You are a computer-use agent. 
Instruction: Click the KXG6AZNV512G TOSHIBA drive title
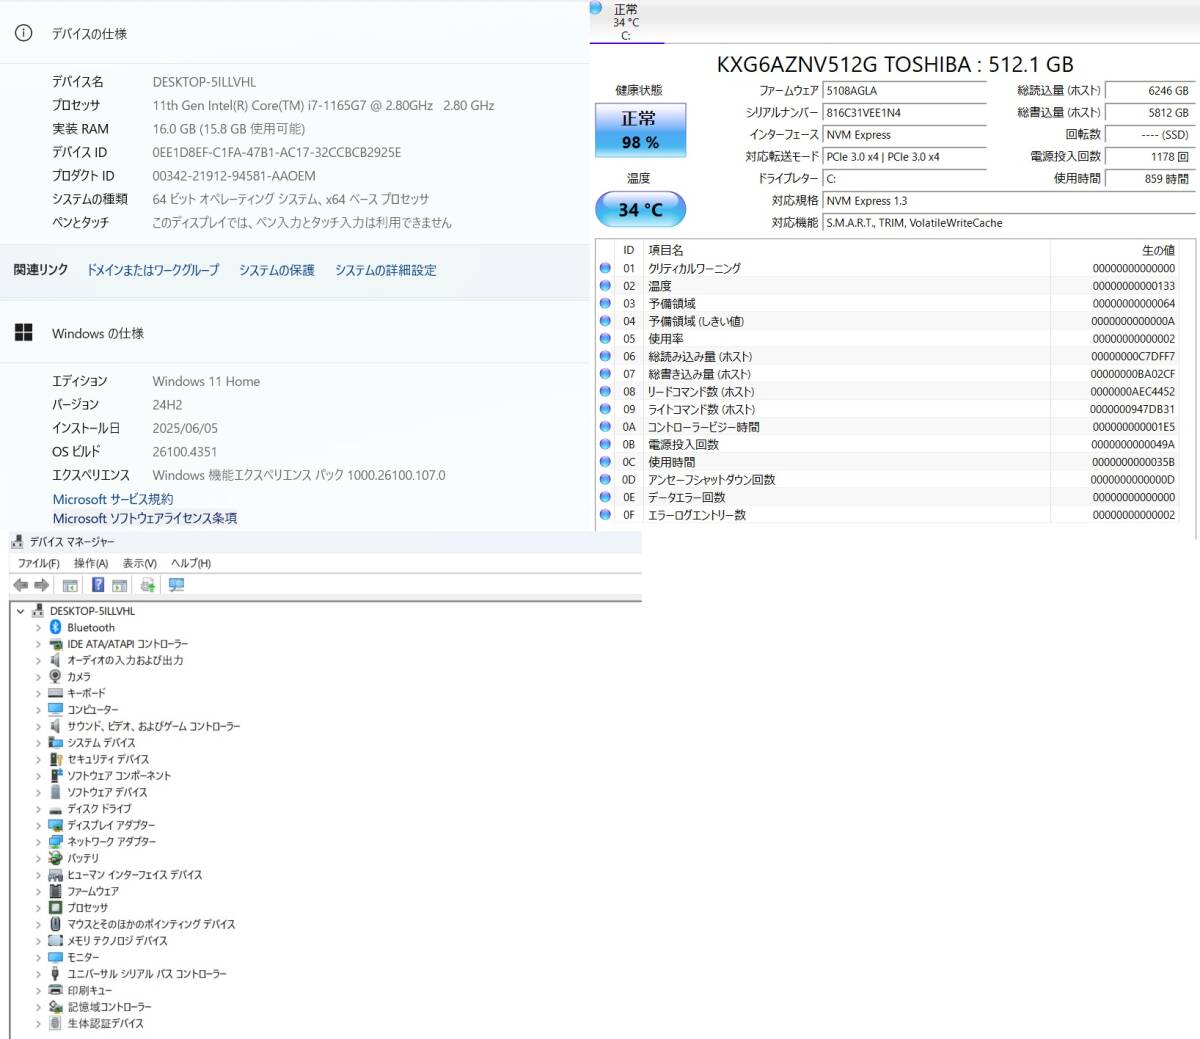tap(895, 65)
